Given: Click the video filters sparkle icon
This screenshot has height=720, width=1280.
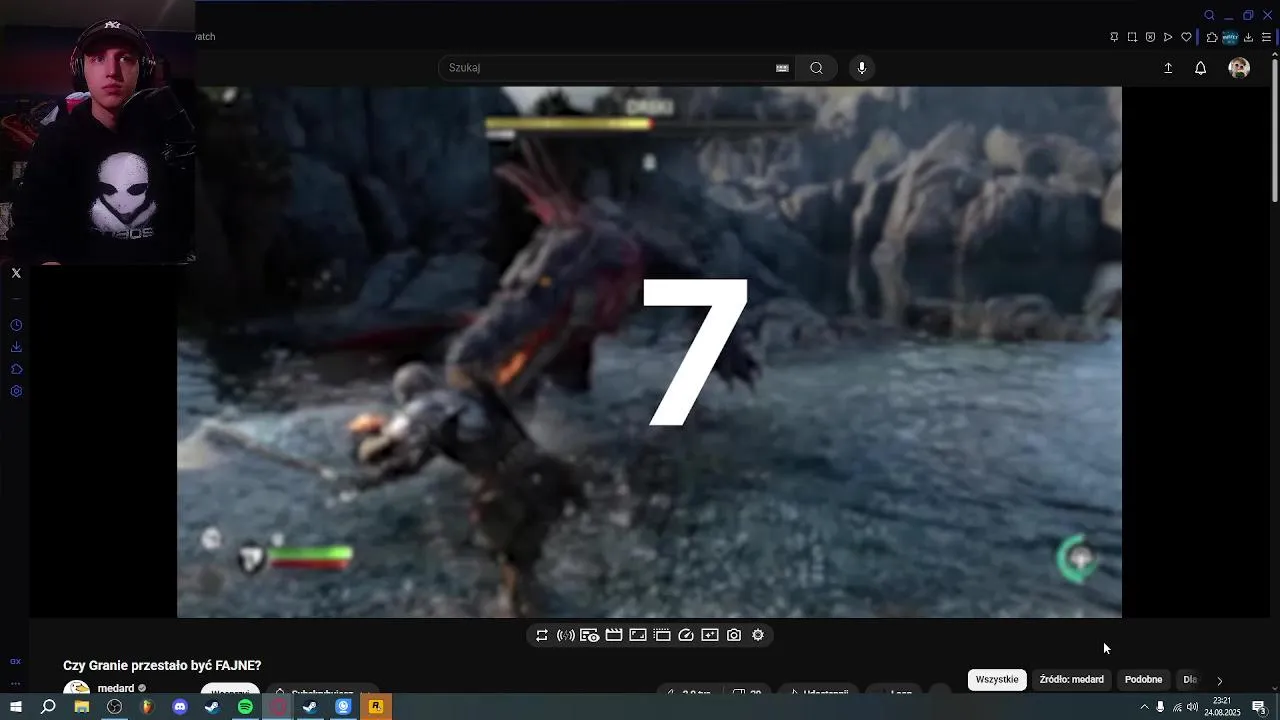Looking at the screenshot, I should coord(710,635).
